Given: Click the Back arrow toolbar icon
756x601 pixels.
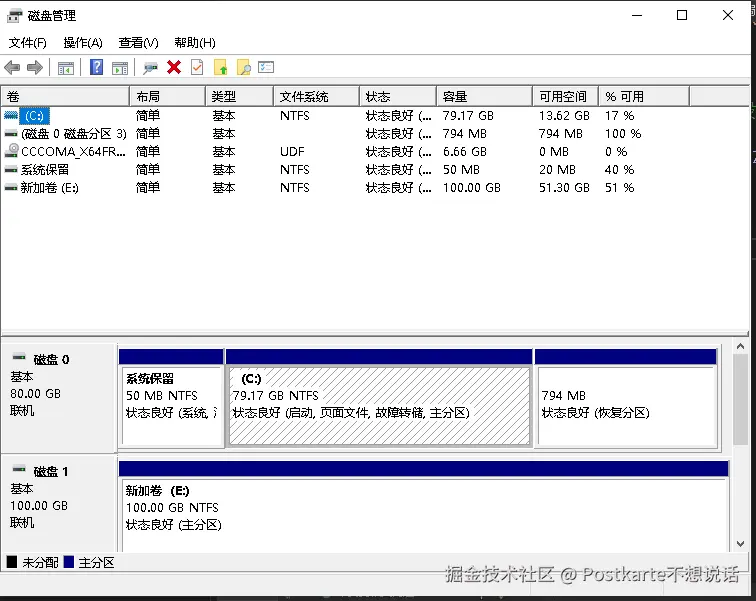Looking at the screenshot, I should [12, 67].
